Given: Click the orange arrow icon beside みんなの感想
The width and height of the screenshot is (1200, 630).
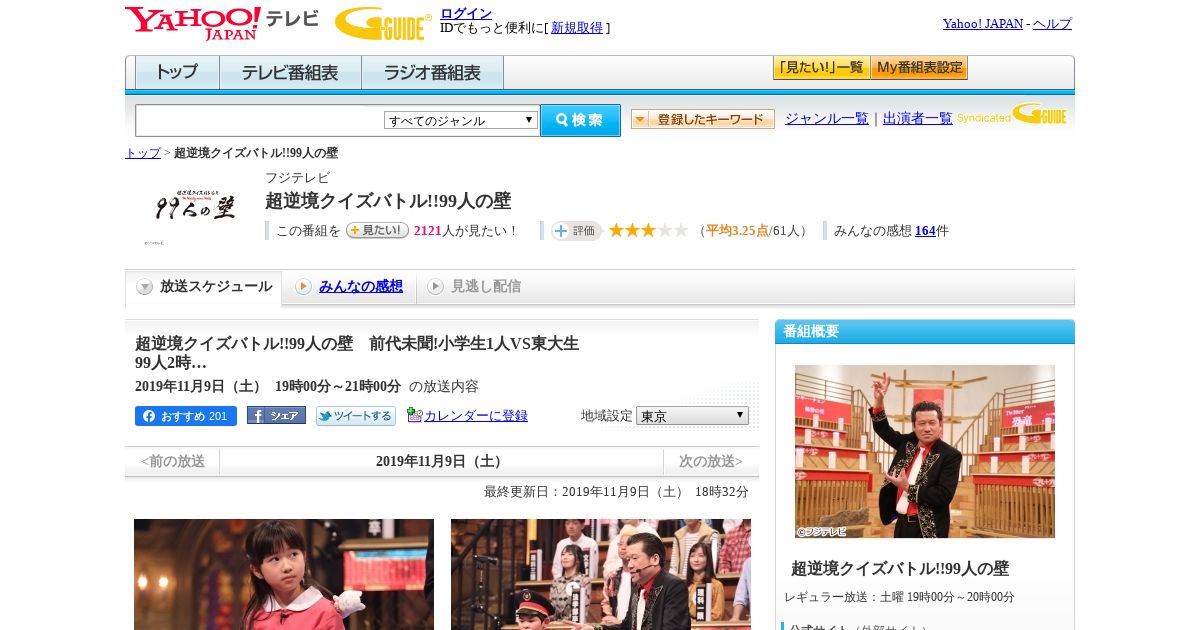Looking at the screenshot, I should click(x=303, y=287).
